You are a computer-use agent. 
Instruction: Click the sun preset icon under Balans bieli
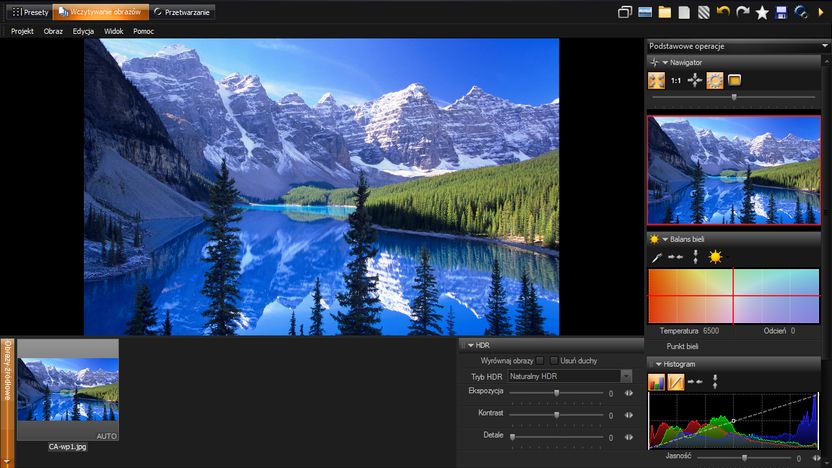point(715,257)
